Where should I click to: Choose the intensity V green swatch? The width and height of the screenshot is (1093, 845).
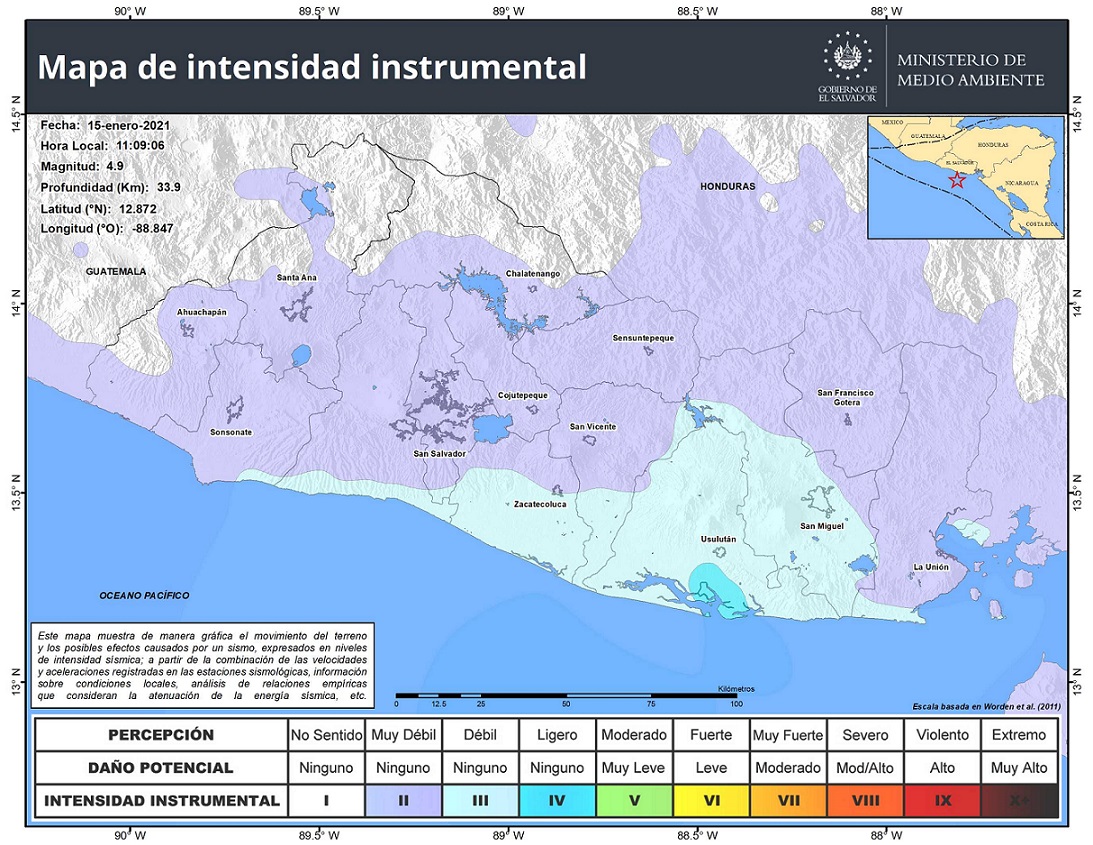coord(634,800)
